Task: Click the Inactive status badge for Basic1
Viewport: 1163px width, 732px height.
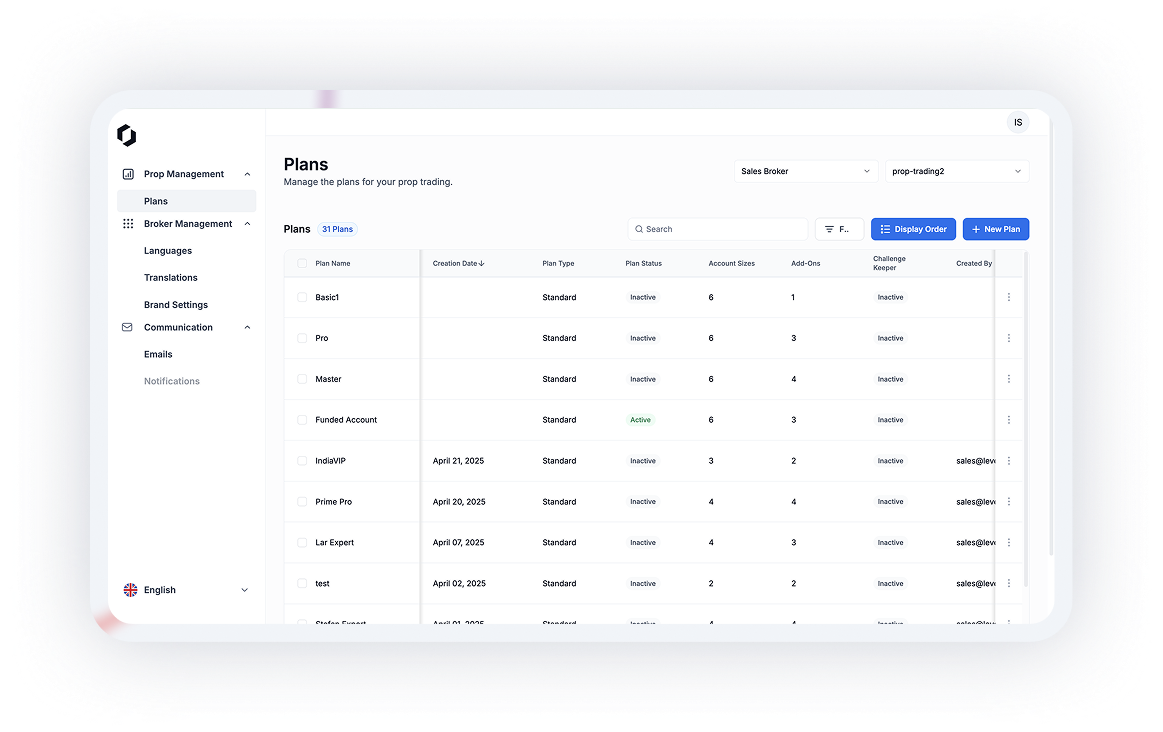Action: click(643, 297)
